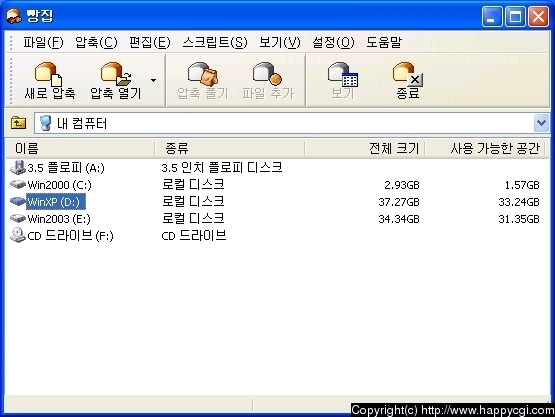Open the 스크립트(S) menu
The width and height of the screenshot is (555, 417).
tap(214, 42)
